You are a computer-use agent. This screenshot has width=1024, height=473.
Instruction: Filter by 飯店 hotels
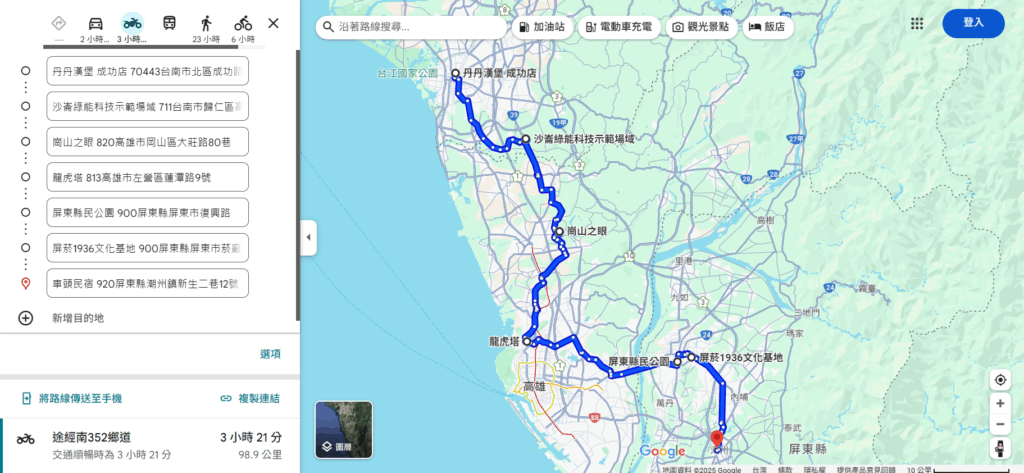[768, 27]
